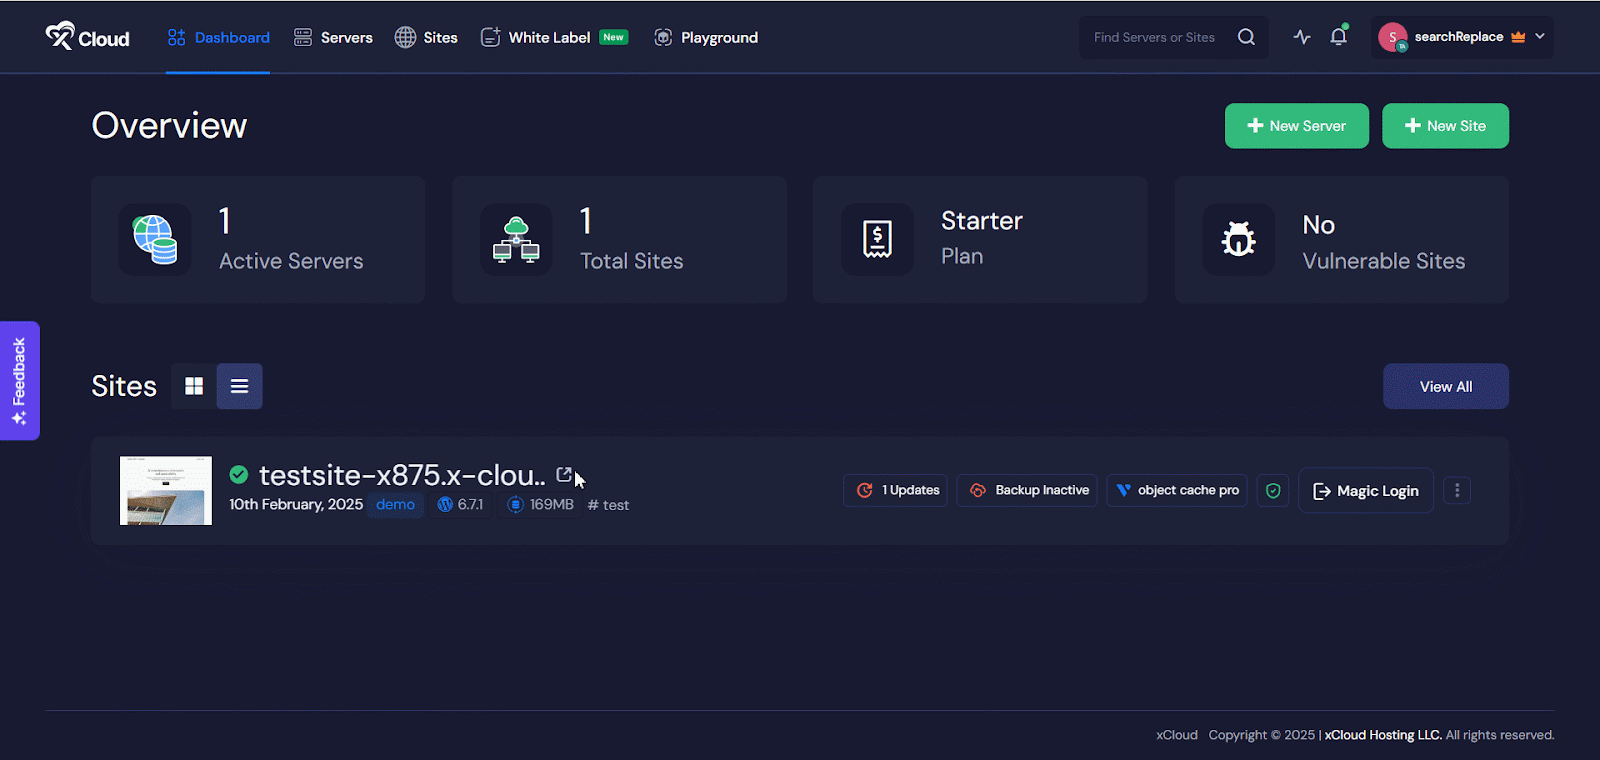This screenshot has height=760, width=1600.
Task: Switch Sites to grid view
Action: [x=194, y=386]
